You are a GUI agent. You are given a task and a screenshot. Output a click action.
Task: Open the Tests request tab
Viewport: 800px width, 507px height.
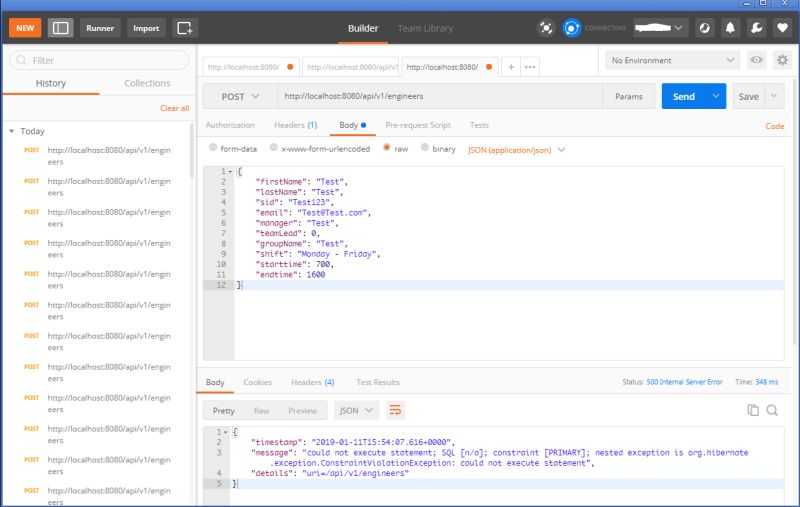click(x=479, y=125)
